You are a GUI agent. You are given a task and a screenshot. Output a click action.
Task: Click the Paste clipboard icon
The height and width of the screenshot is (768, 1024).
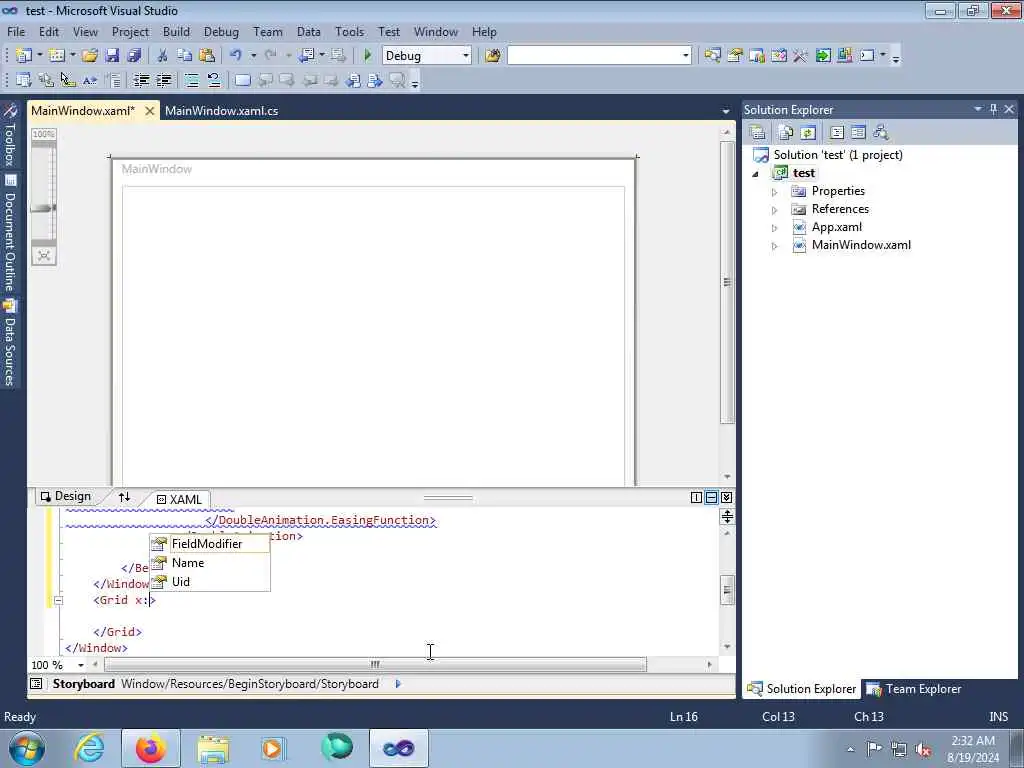[207, 56]
